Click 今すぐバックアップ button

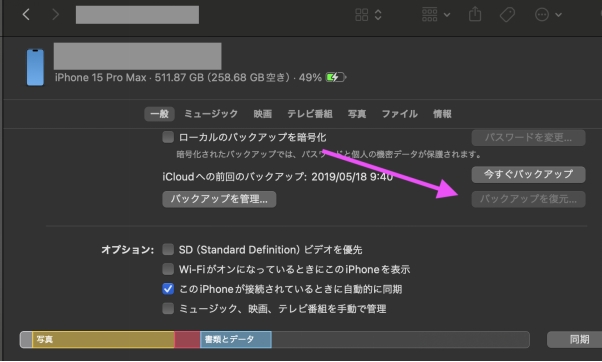coord(528,174)
